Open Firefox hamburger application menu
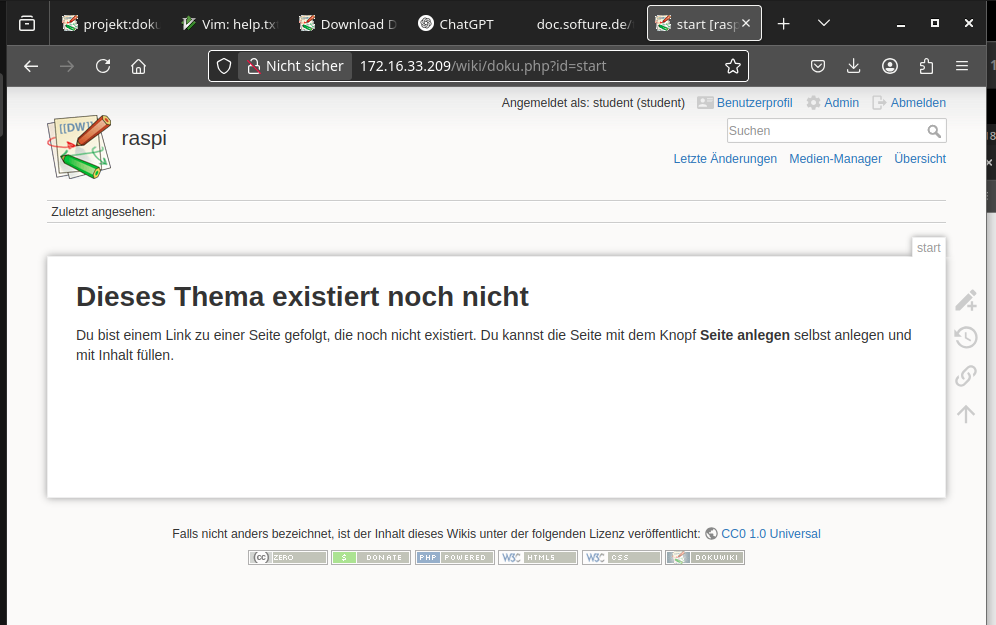Image resolution: width=996 pixels, height=625 pixels. pyautogui.click(x=961, y=66)
